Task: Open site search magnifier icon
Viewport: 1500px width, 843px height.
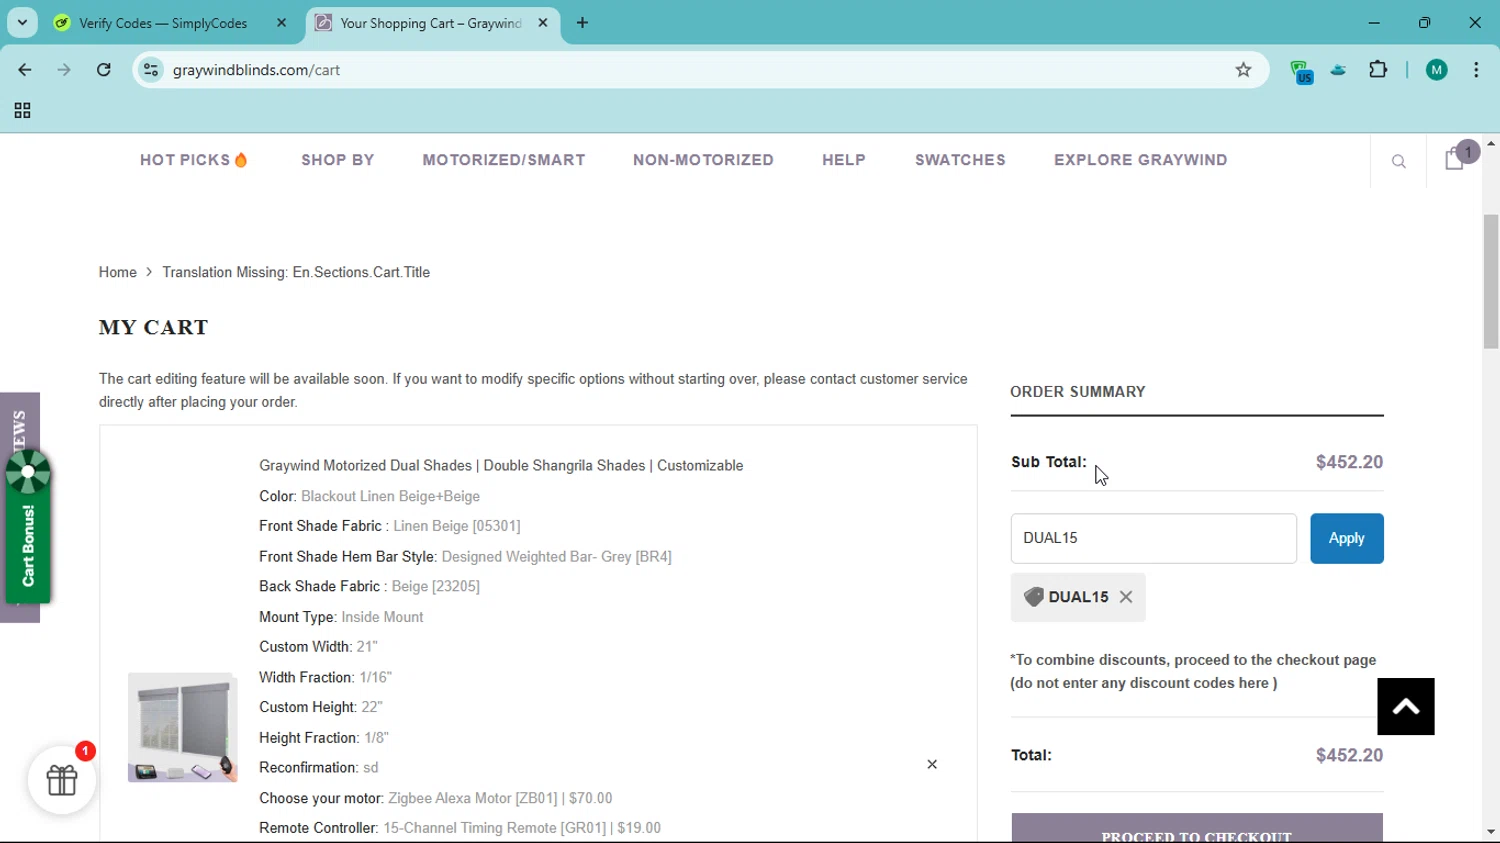Action: coord(1399,161)
